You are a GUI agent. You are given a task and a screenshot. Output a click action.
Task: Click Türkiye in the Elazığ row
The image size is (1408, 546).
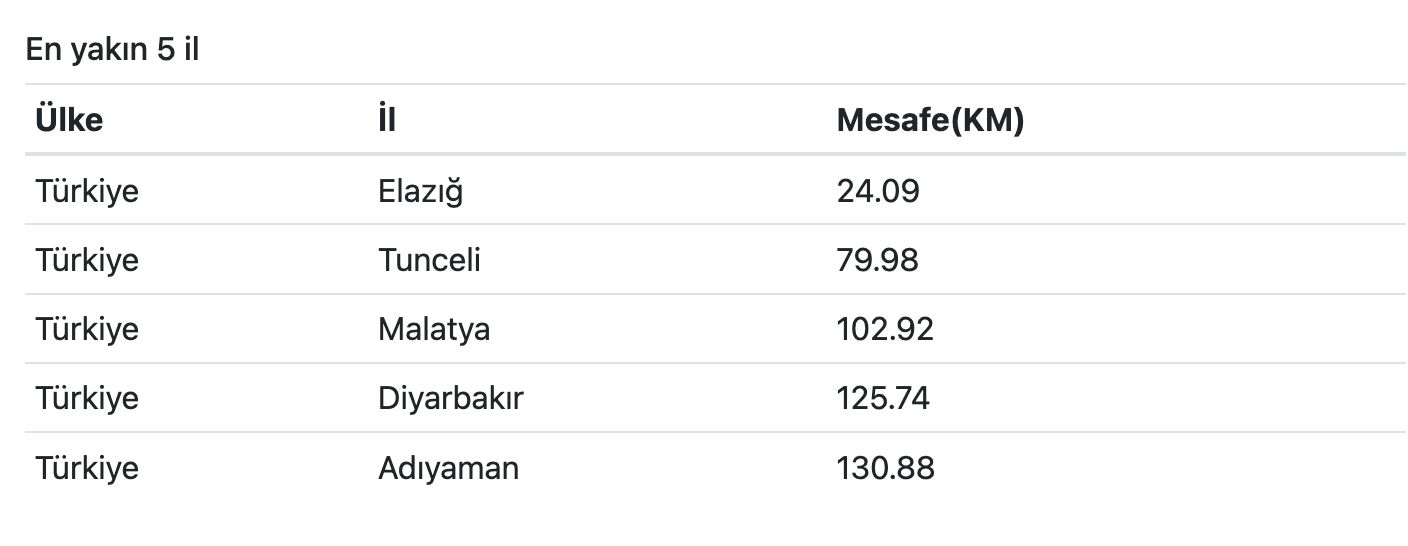(x=87, y=190)
